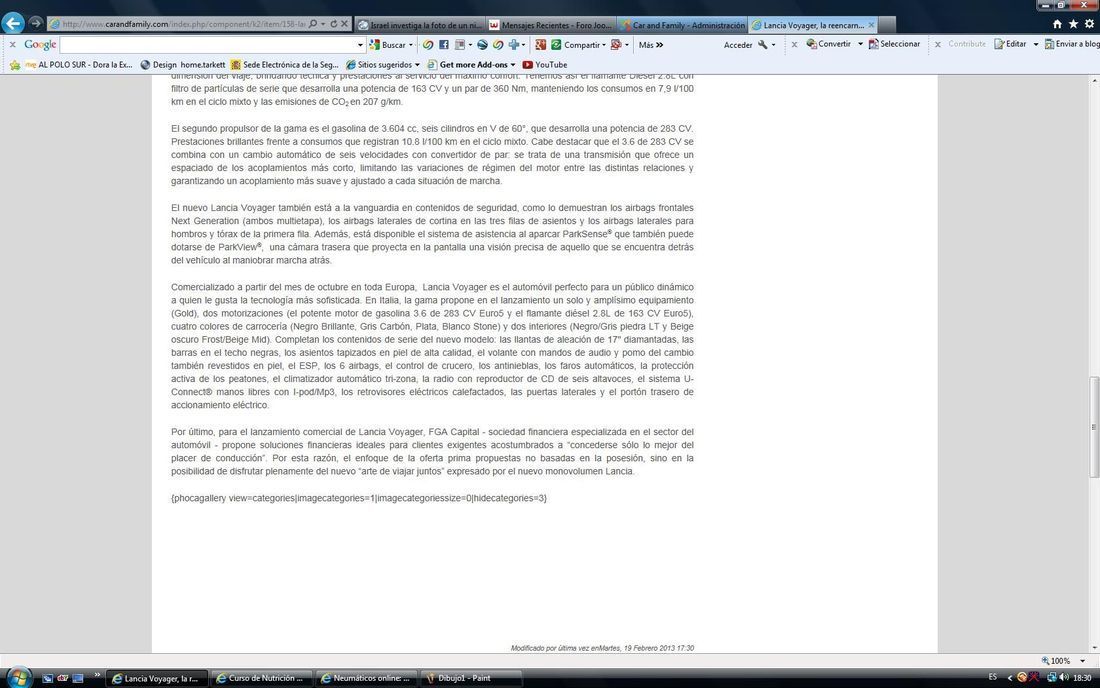The image size is (1100, 688).
Task: Show hidden tray icons arrow
Action: click(x=1010, y=677)
